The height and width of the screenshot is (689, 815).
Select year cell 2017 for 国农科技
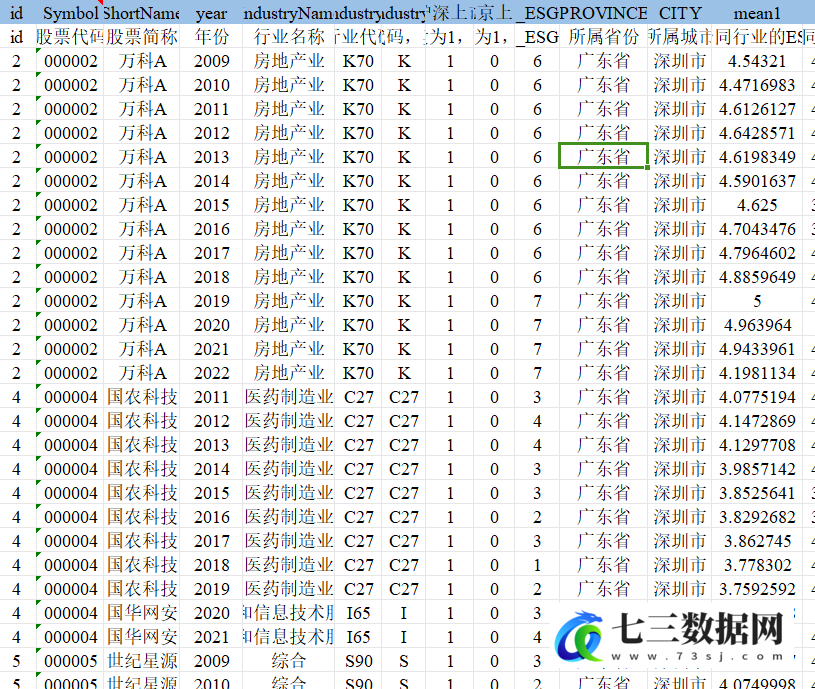pos(211,541)
